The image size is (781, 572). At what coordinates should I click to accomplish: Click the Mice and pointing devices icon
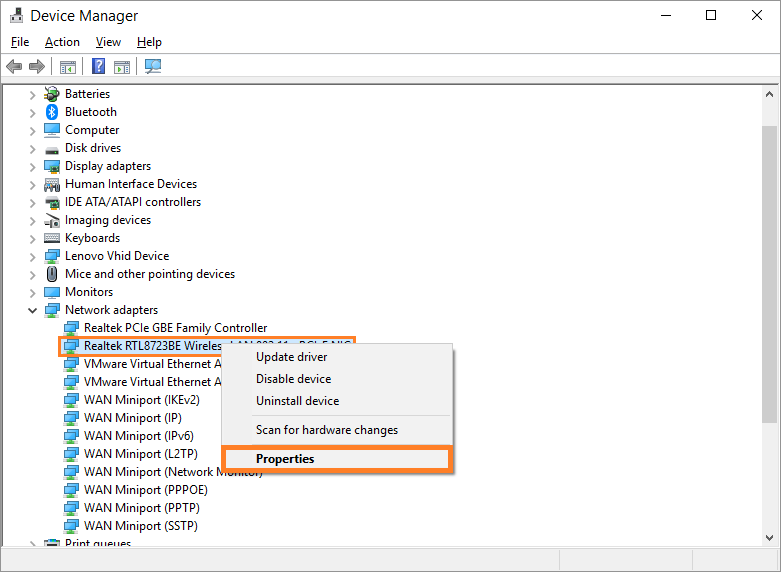[x=52, y=274]
